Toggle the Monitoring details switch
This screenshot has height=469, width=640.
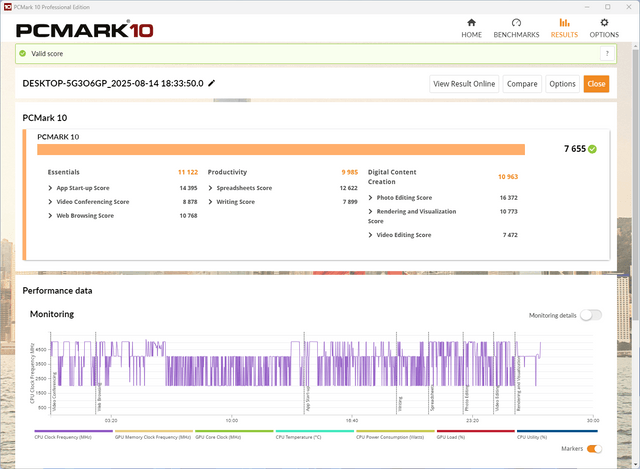591,315
